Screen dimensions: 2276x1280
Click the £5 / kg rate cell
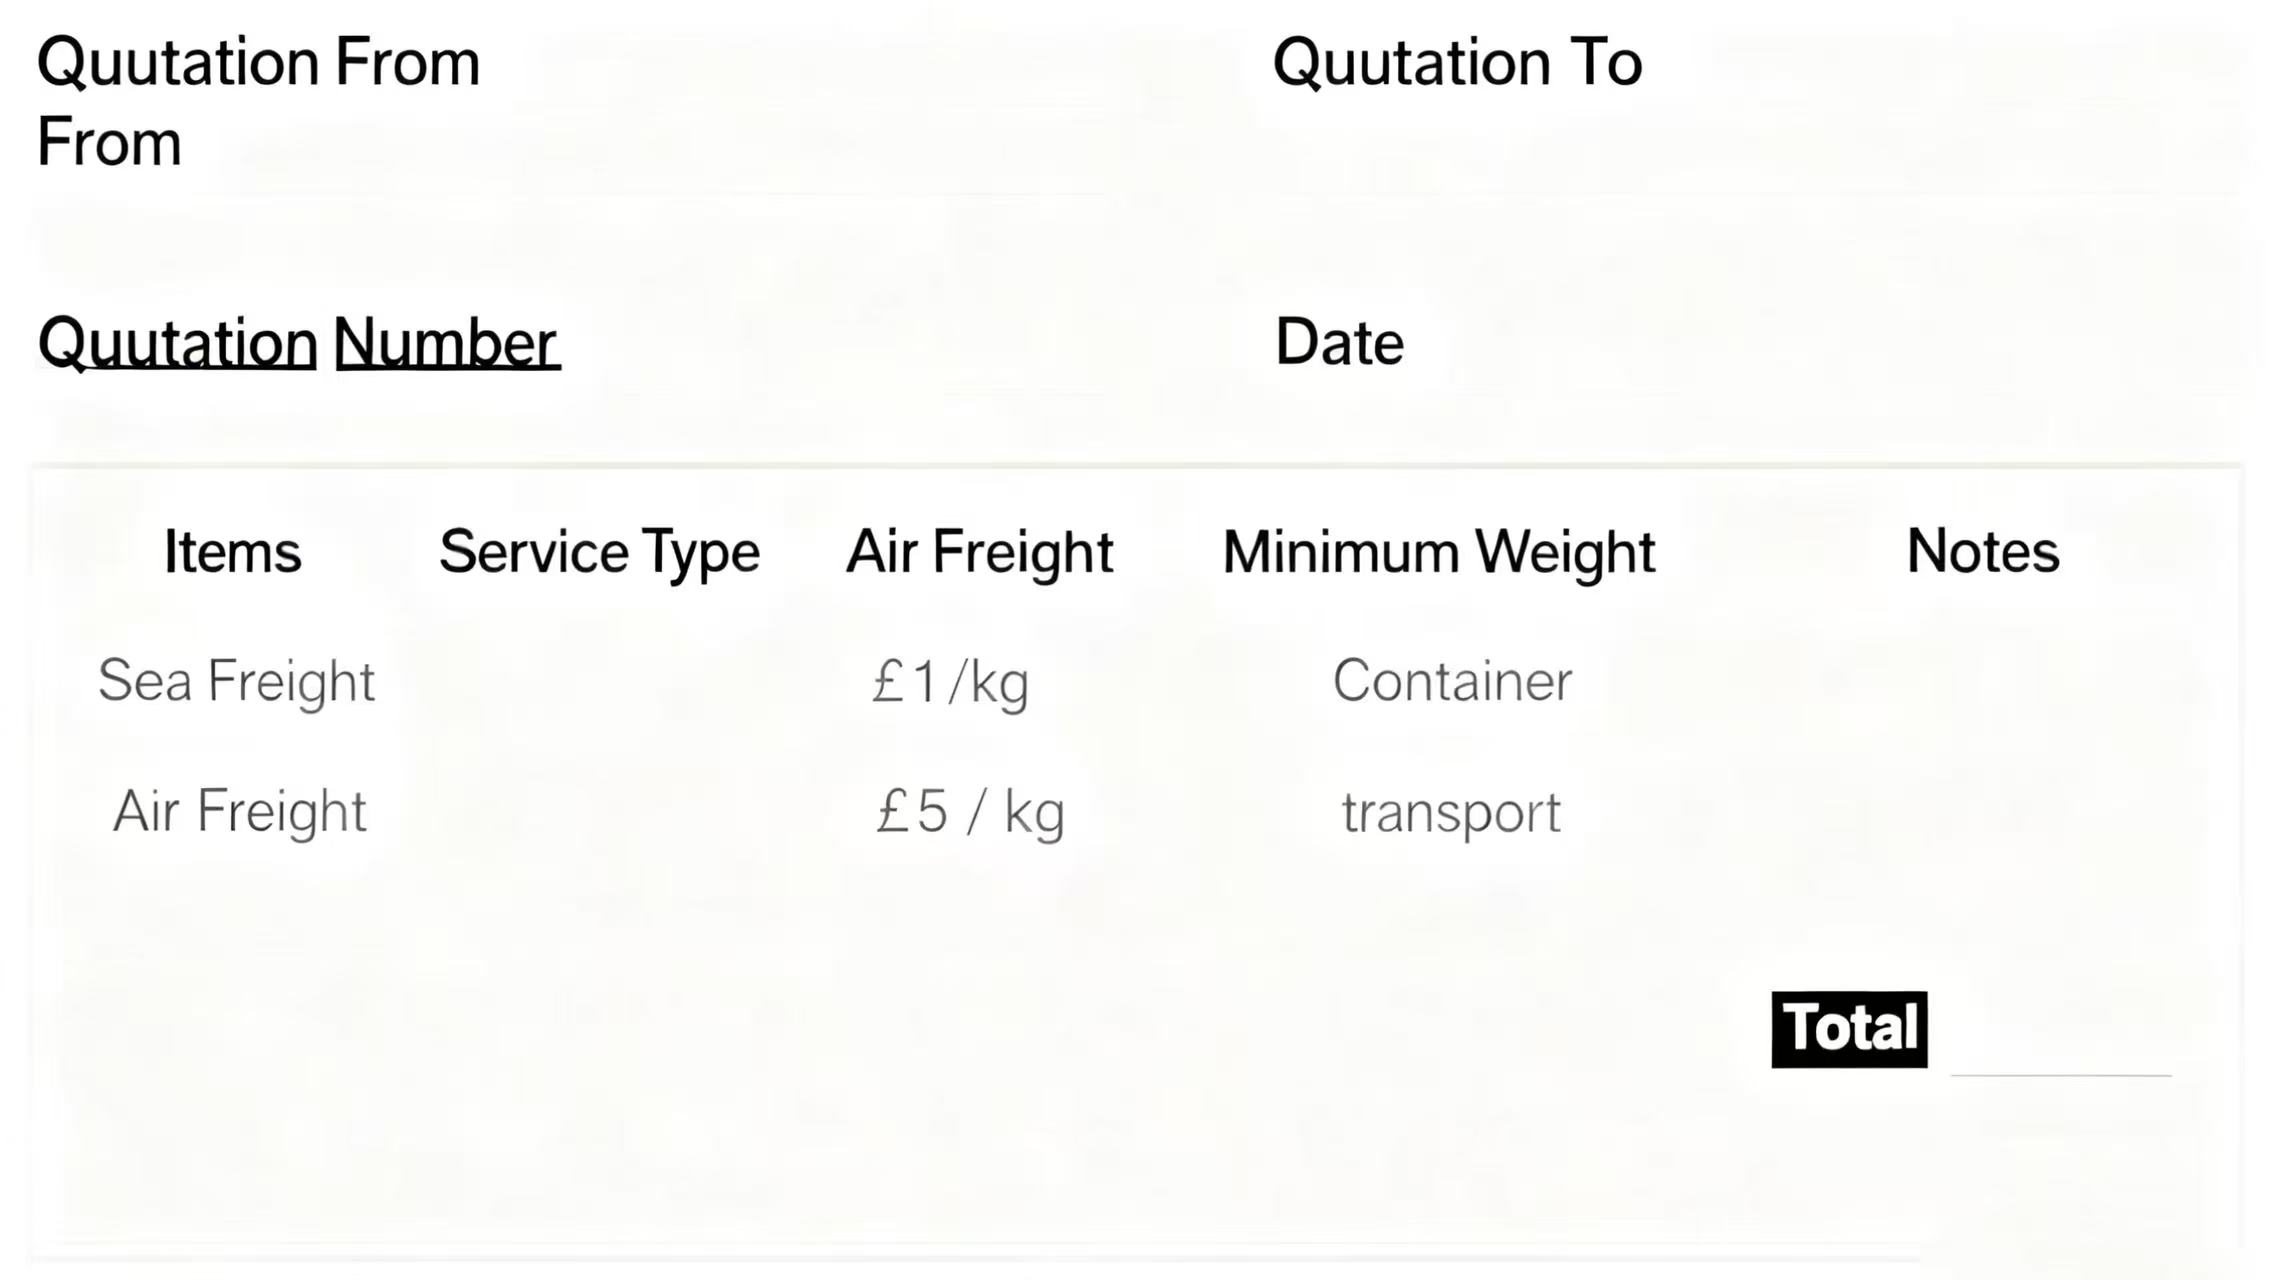(x=969, y=811)
